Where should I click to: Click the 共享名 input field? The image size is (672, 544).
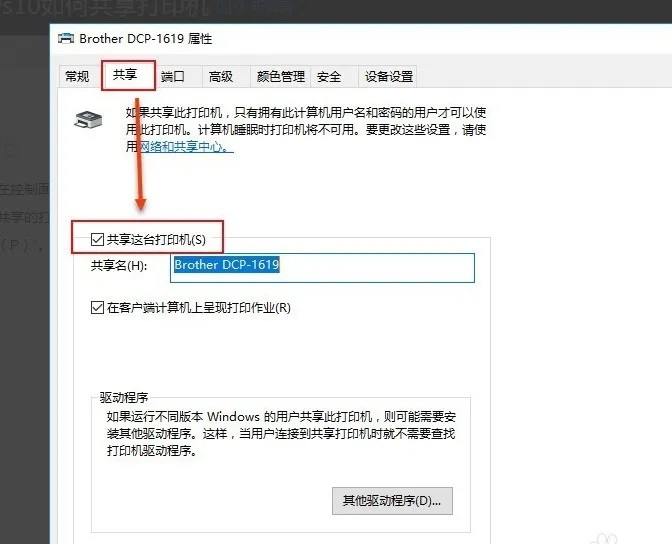click(x=322, y=268)
